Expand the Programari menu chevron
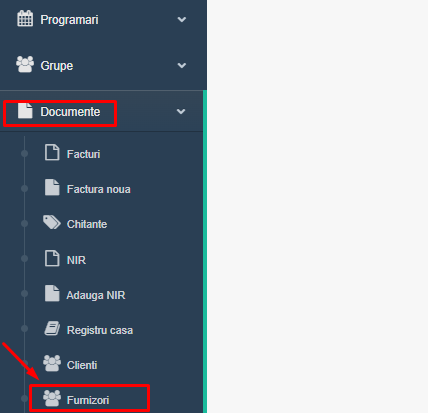 (x=182, y=19)
